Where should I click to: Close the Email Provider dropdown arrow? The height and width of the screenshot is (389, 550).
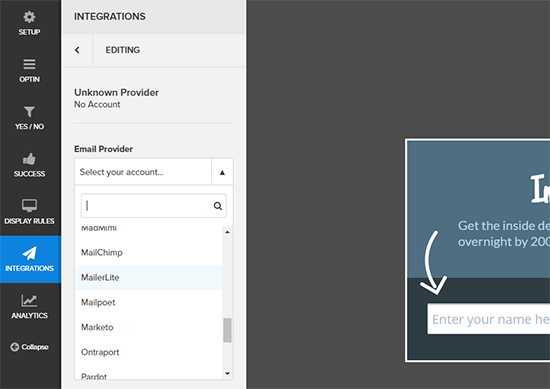click(x=222, y=172)
